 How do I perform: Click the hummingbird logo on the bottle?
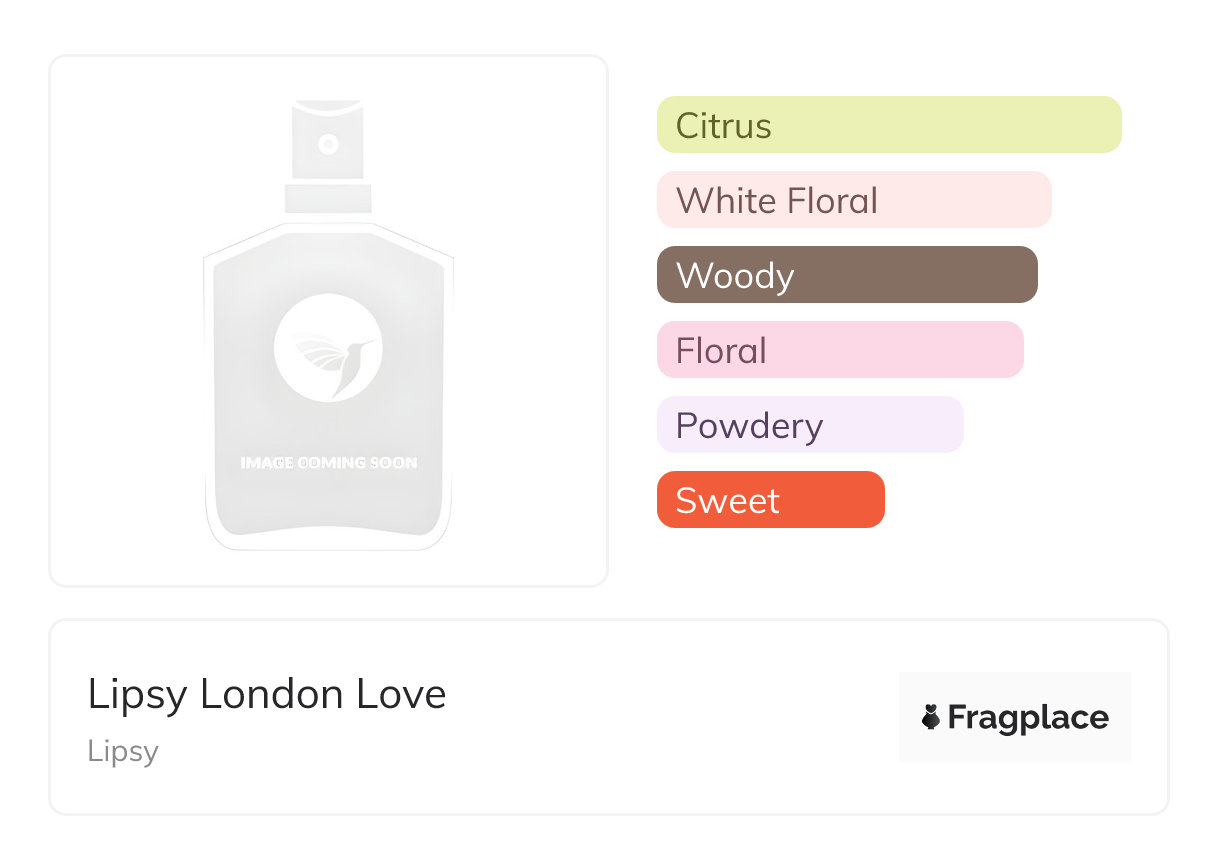328,348
